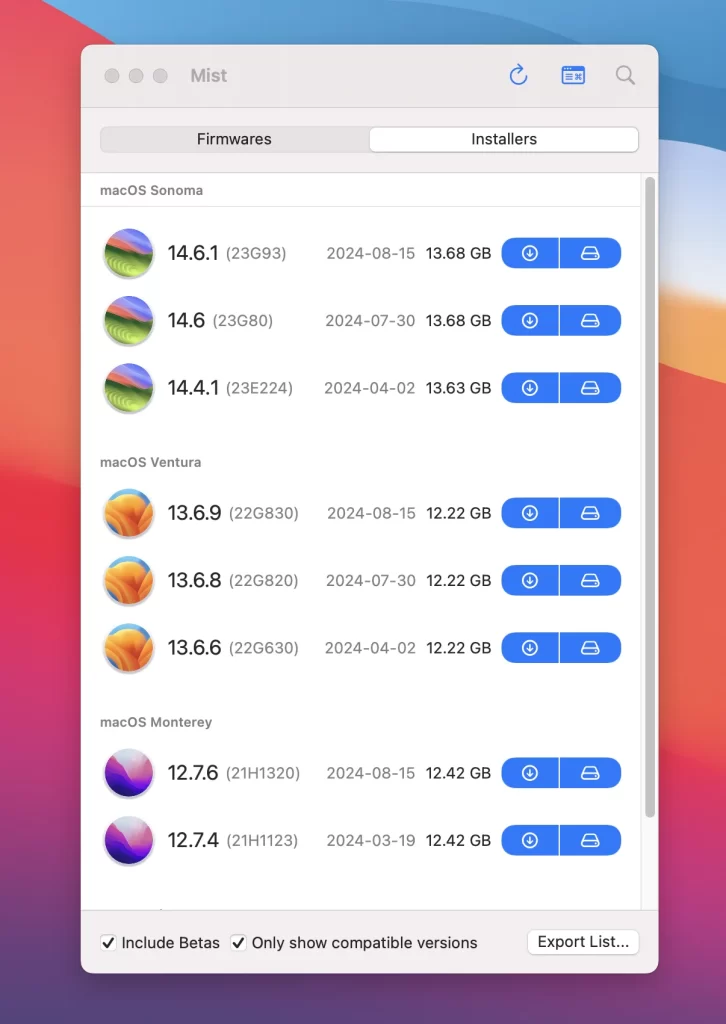Click the Export List button
Image resolution: width=726 pixels, height=1024 pixels.
click(x=582, y=942)
